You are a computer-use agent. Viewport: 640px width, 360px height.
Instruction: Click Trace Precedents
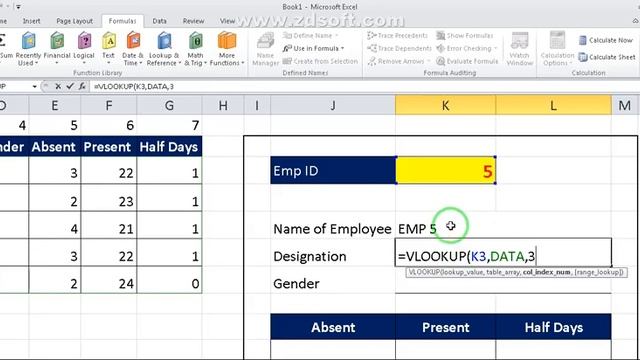(397, 36)
